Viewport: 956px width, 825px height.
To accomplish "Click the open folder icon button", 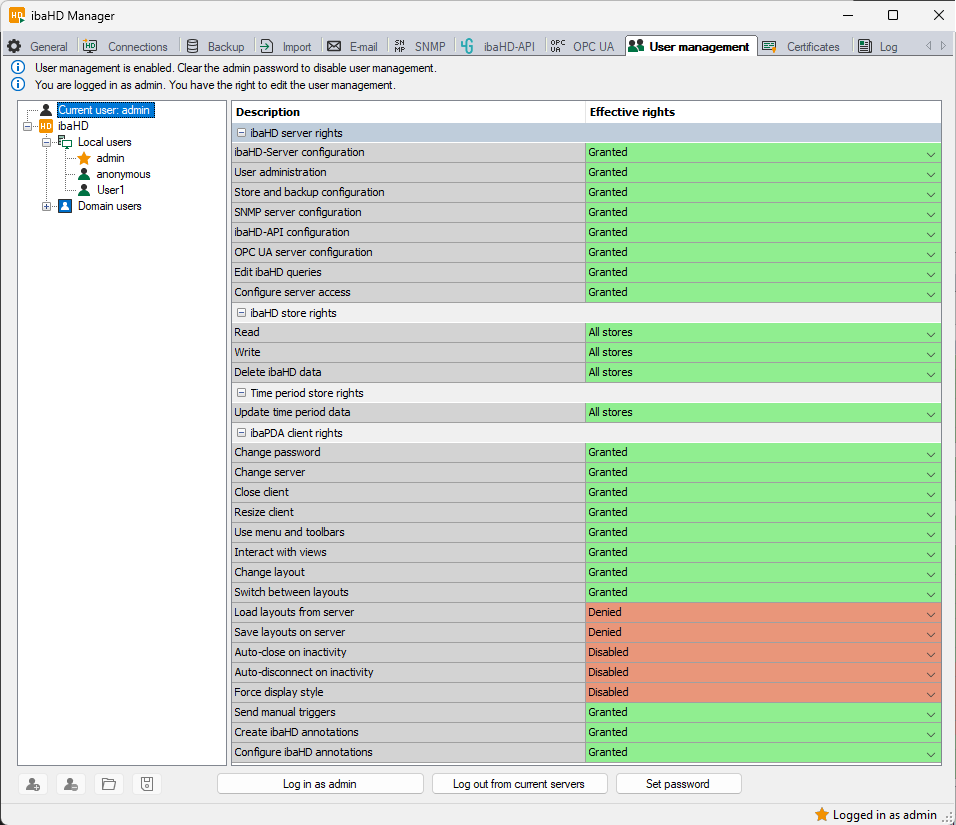I will coord(109,784).
